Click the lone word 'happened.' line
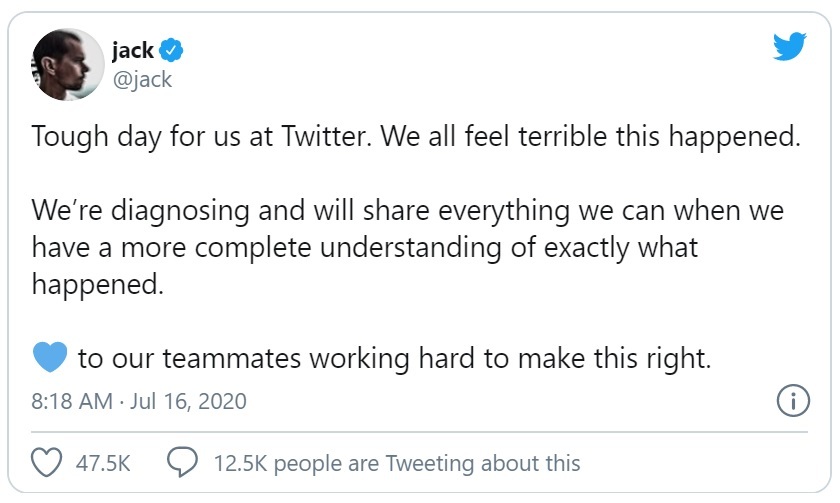This screenshot has width=840, height=503. click(97, 284)
